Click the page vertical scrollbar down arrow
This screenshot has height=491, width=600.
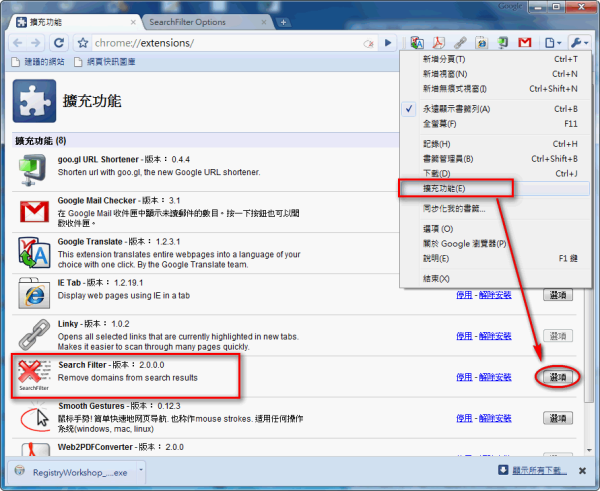[589, 450]
